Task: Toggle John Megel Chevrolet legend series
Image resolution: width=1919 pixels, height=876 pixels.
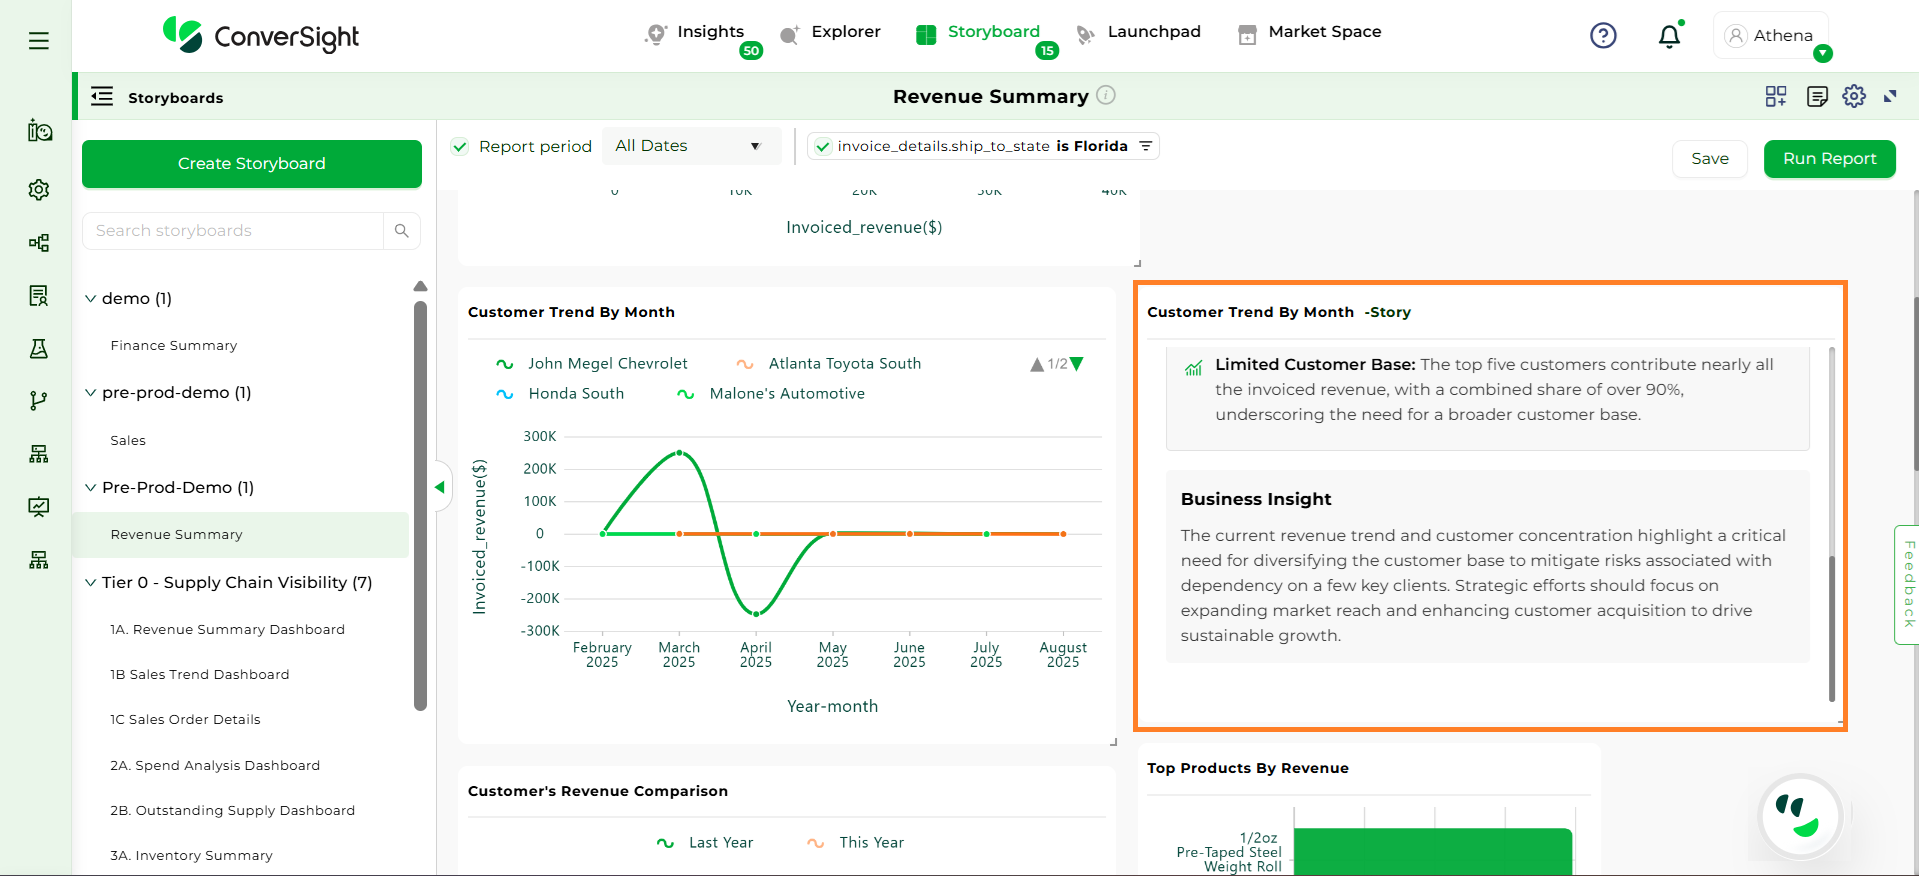Action: 606,364
